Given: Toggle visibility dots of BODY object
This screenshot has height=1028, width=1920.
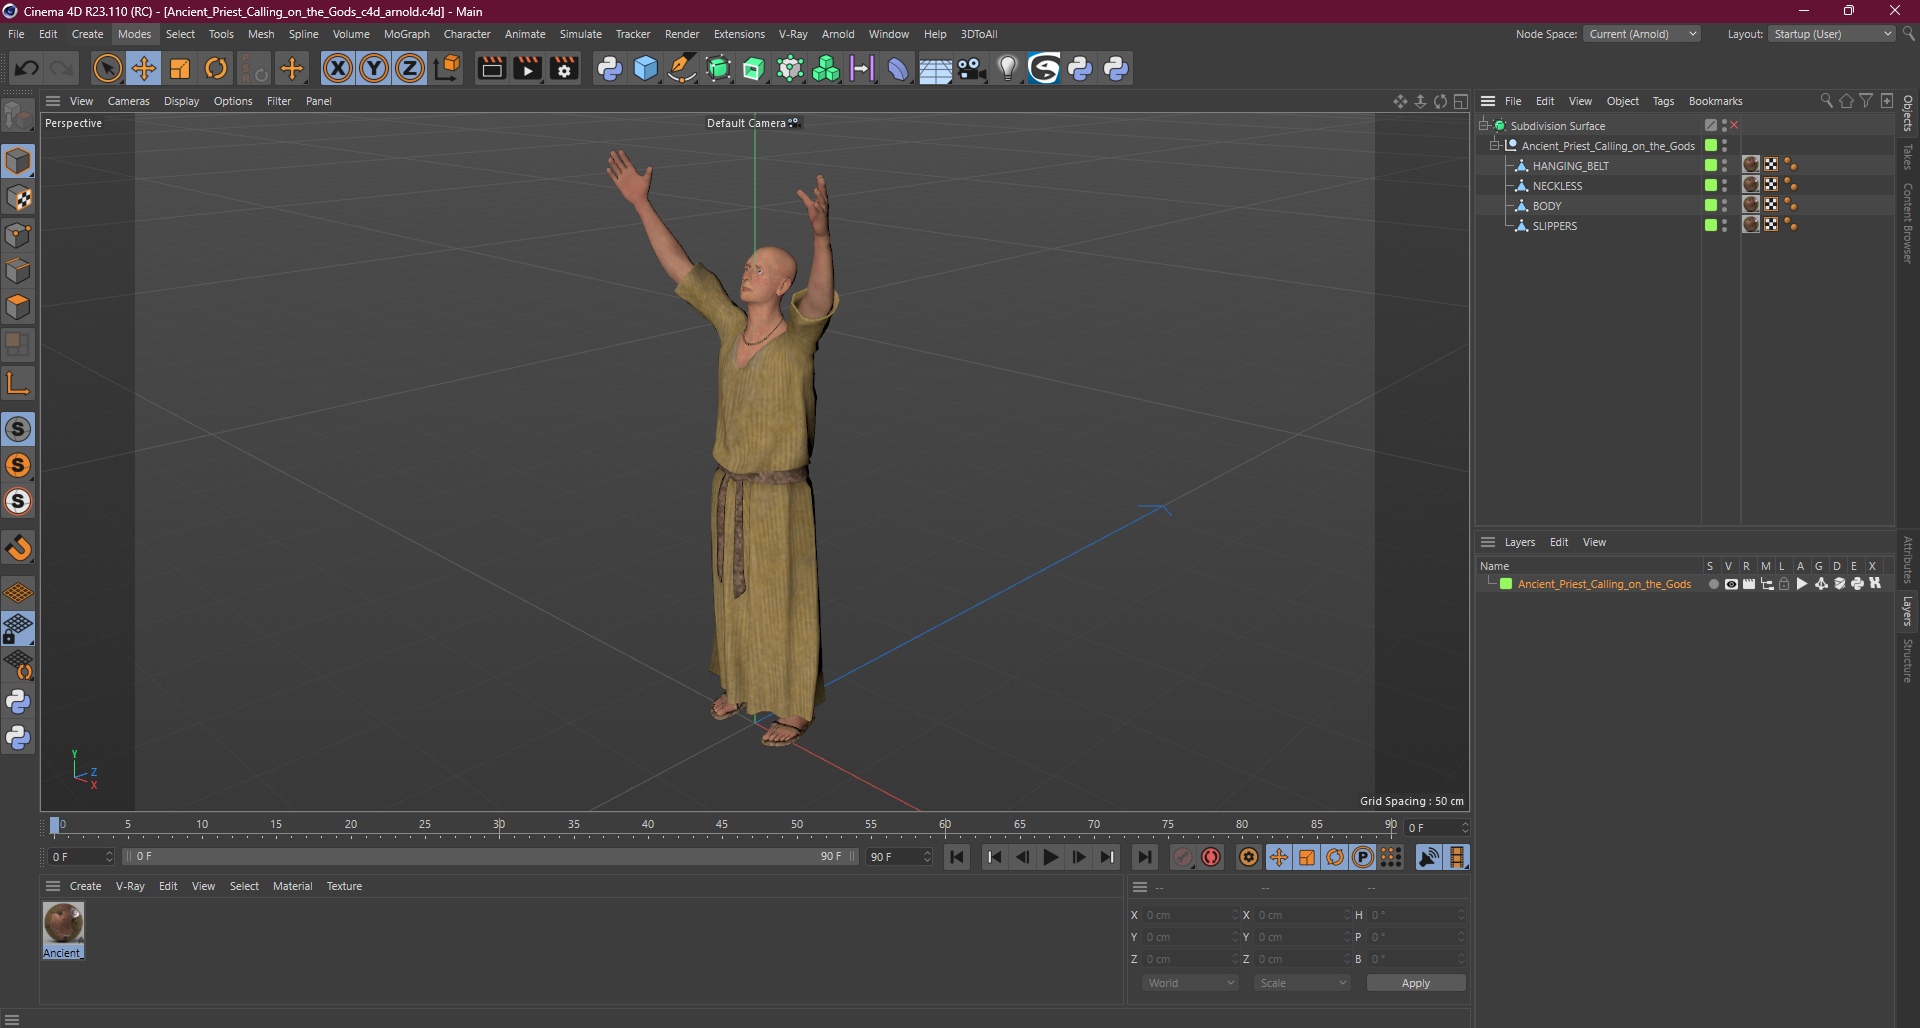Looking at the screenshot, I should (x=1725, y=206).
